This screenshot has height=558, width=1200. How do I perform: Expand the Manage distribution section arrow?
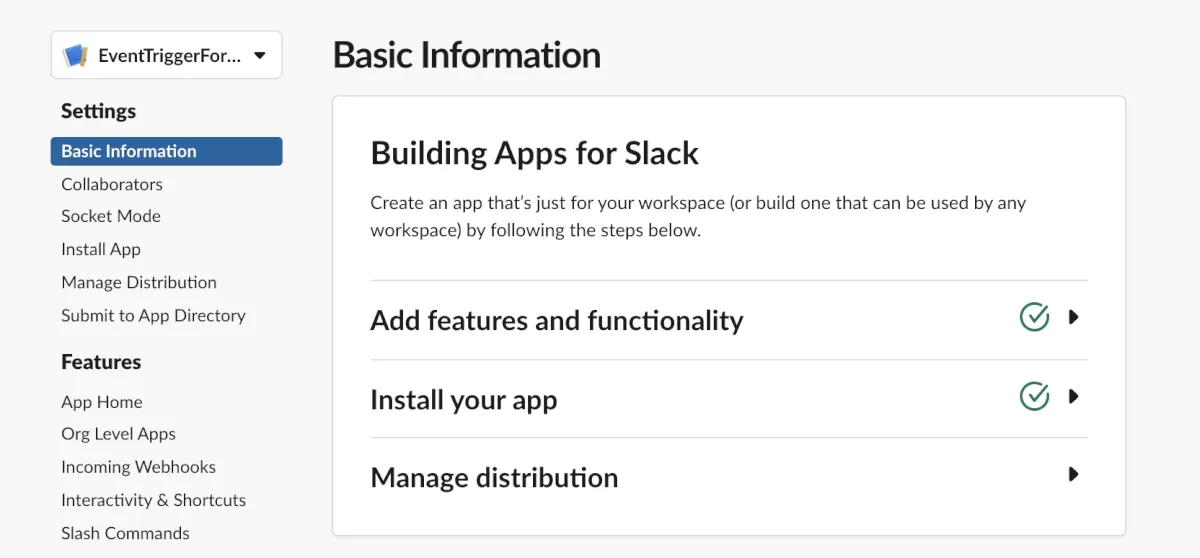(x=1073, y=475)
